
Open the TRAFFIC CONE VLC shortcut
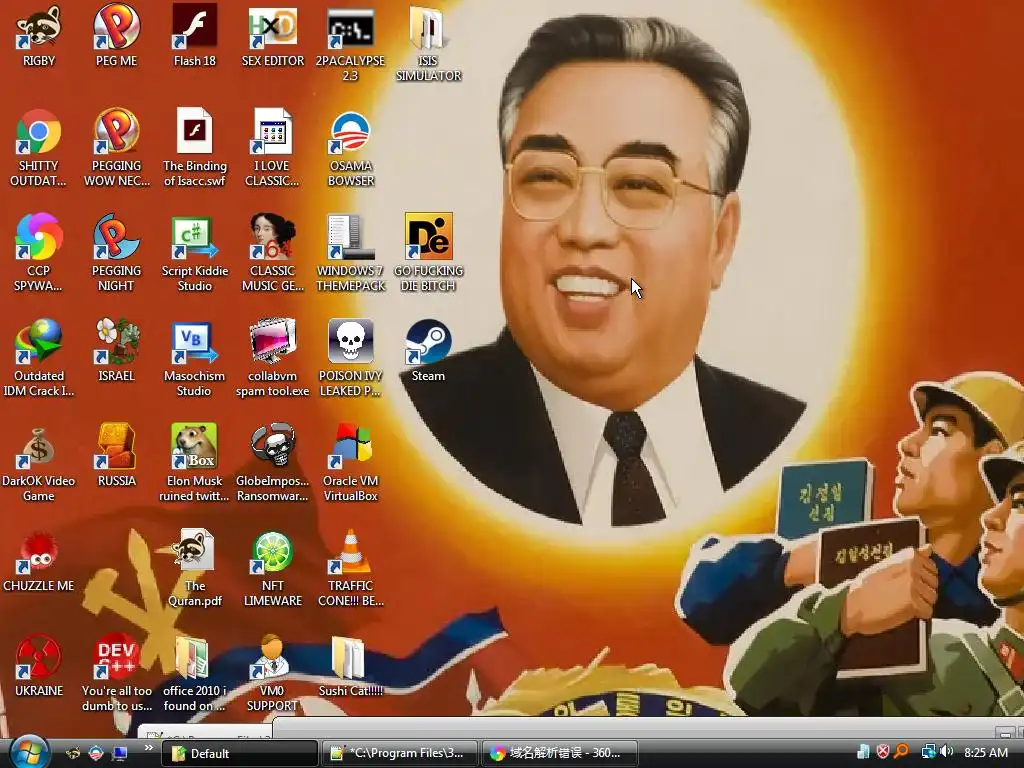click(351, 568)
